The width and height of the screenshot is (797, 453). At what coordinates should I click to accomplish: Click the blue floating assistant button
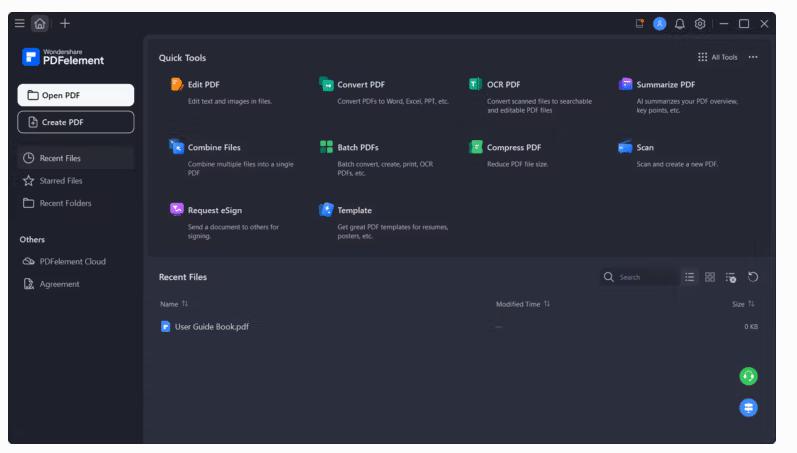(748, 408)
